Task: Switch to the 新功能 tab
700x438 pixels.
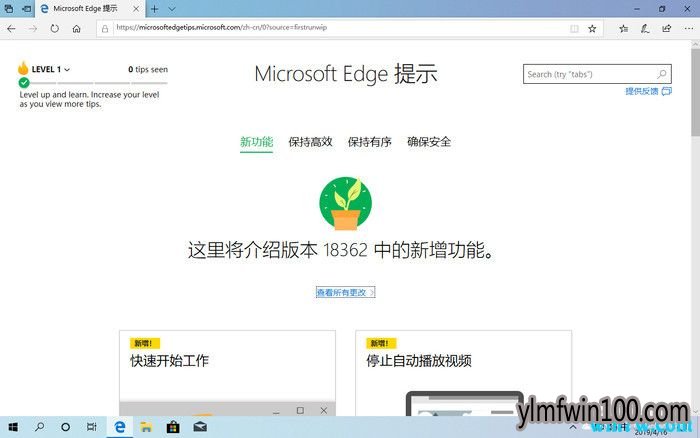Action: (256, 142)
